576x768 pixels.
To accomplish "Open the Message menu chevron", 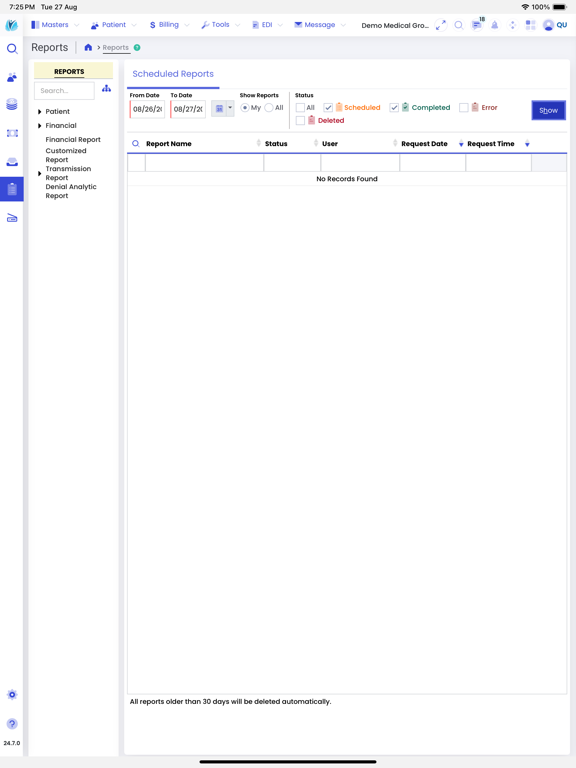I will click(x=343, y=25).
